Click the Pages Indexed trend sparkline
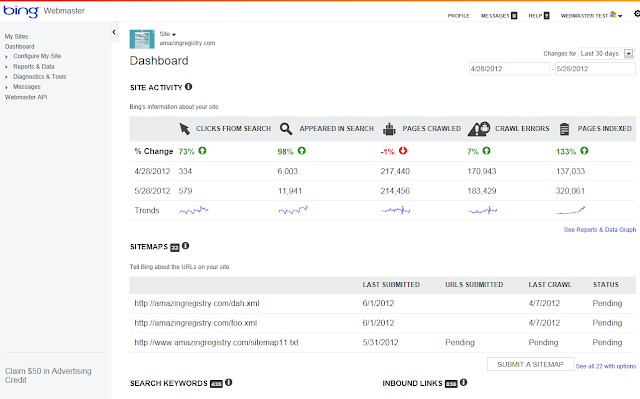The width and height of the screenshot is (640, 399). click(x=571, y=211)
